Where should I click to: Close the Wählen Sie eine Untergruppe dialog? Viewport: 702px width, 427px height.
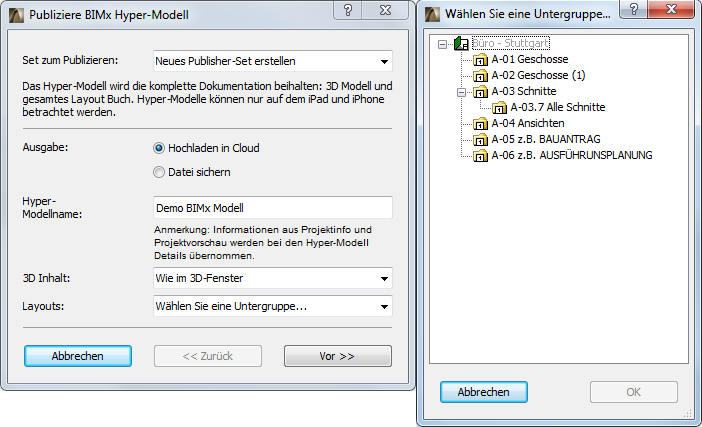(671, 9)
